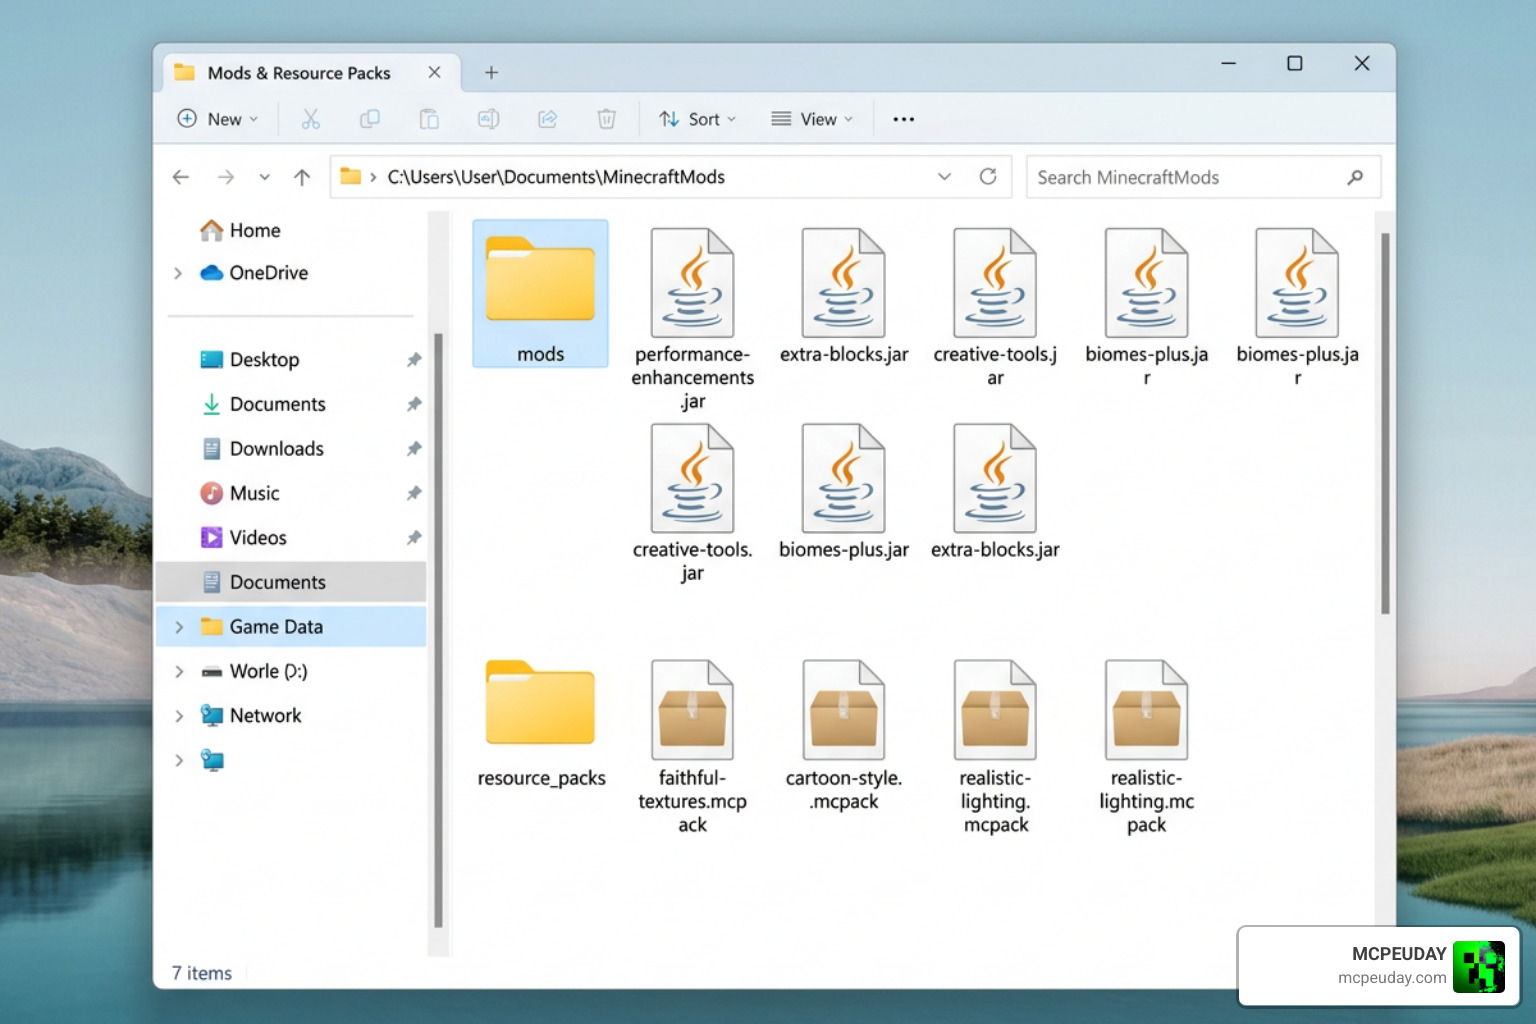Select cartoon-style.mcpack file
1536x1024 pixels.
point(844,735)
